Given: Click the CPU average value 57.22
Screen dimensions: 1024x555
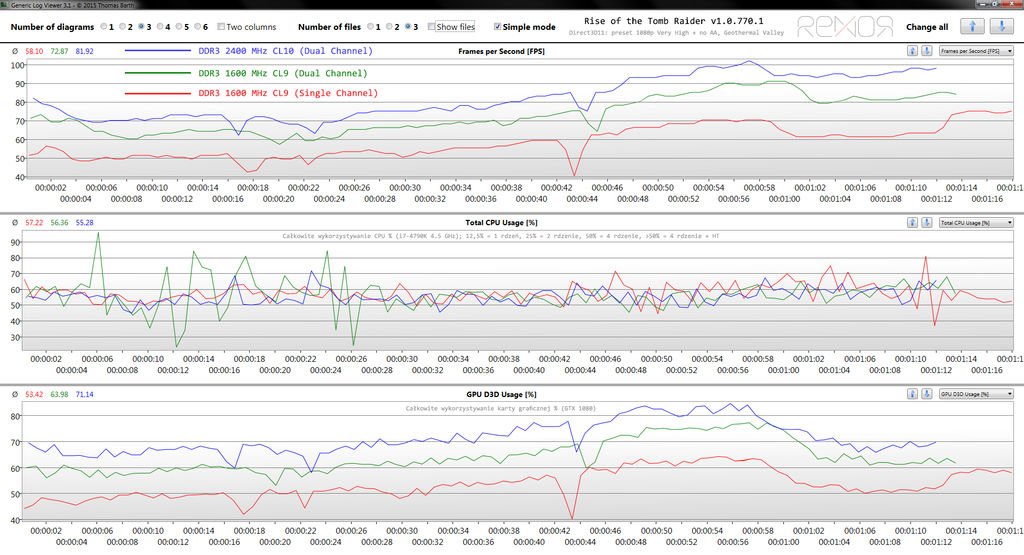Looking at the screenshot, I should pos(34,223).
